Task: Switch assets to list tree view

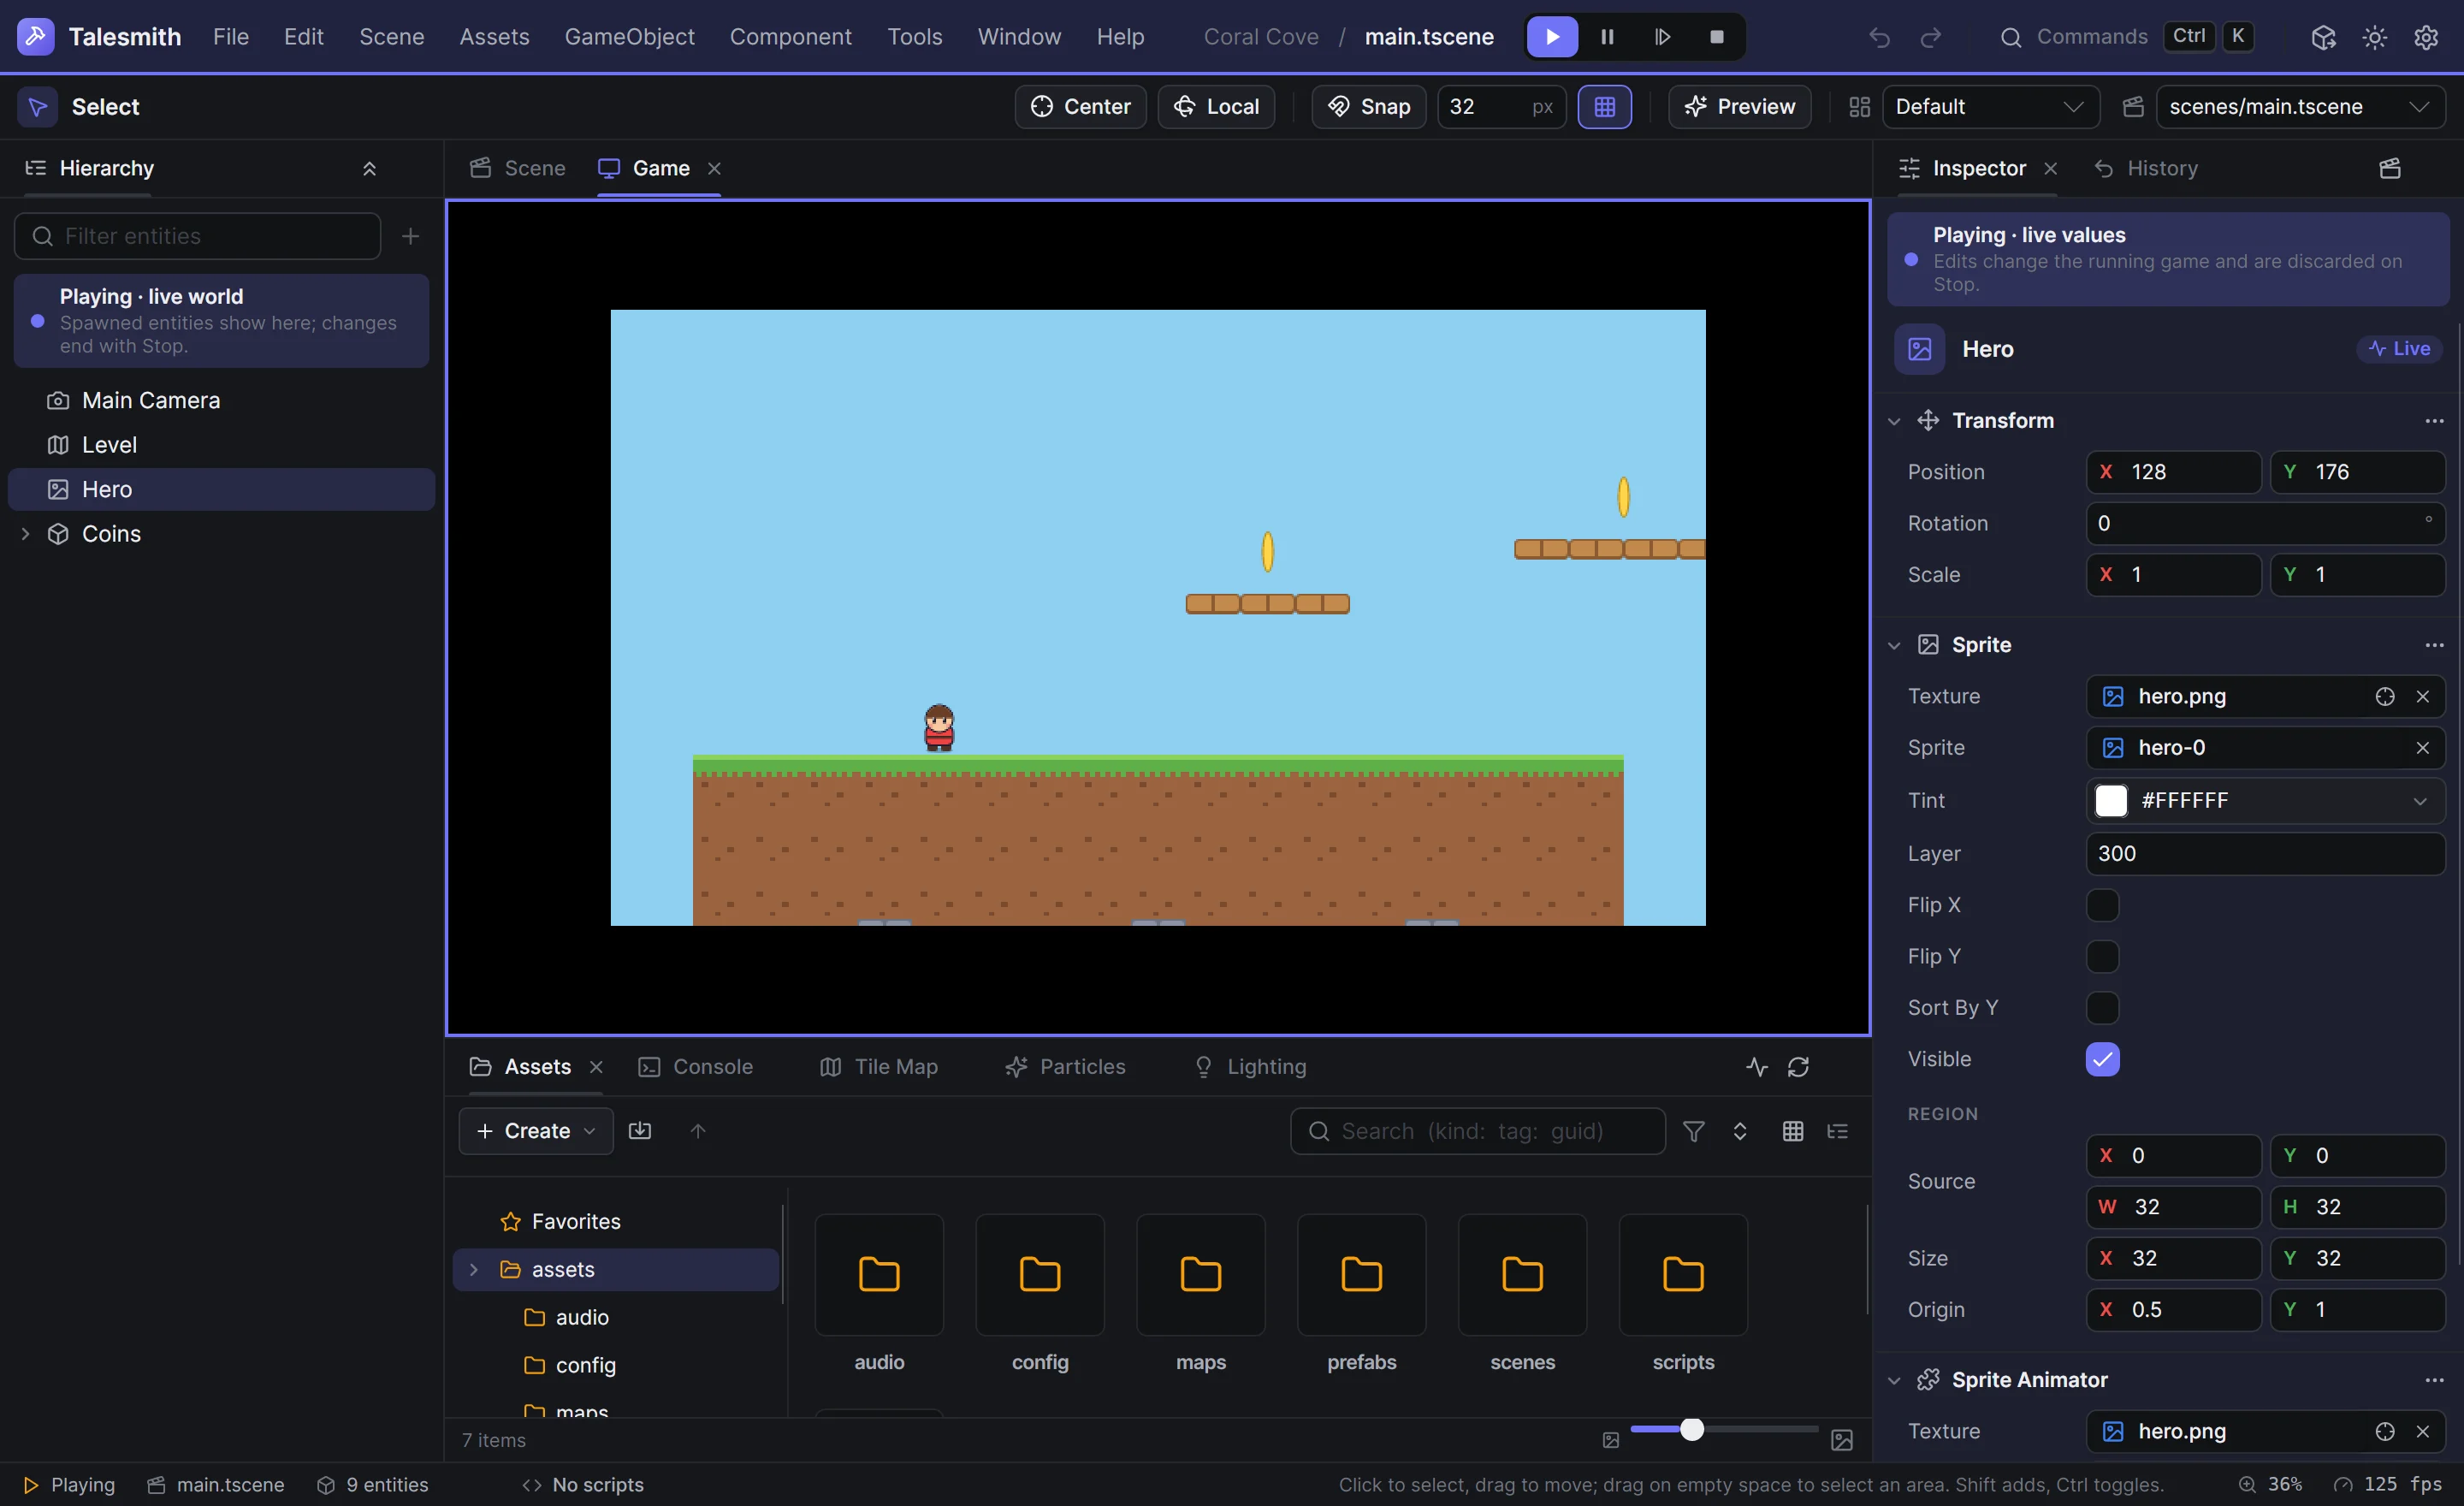Action: pyautogui.click(x=1837, y=1131)
